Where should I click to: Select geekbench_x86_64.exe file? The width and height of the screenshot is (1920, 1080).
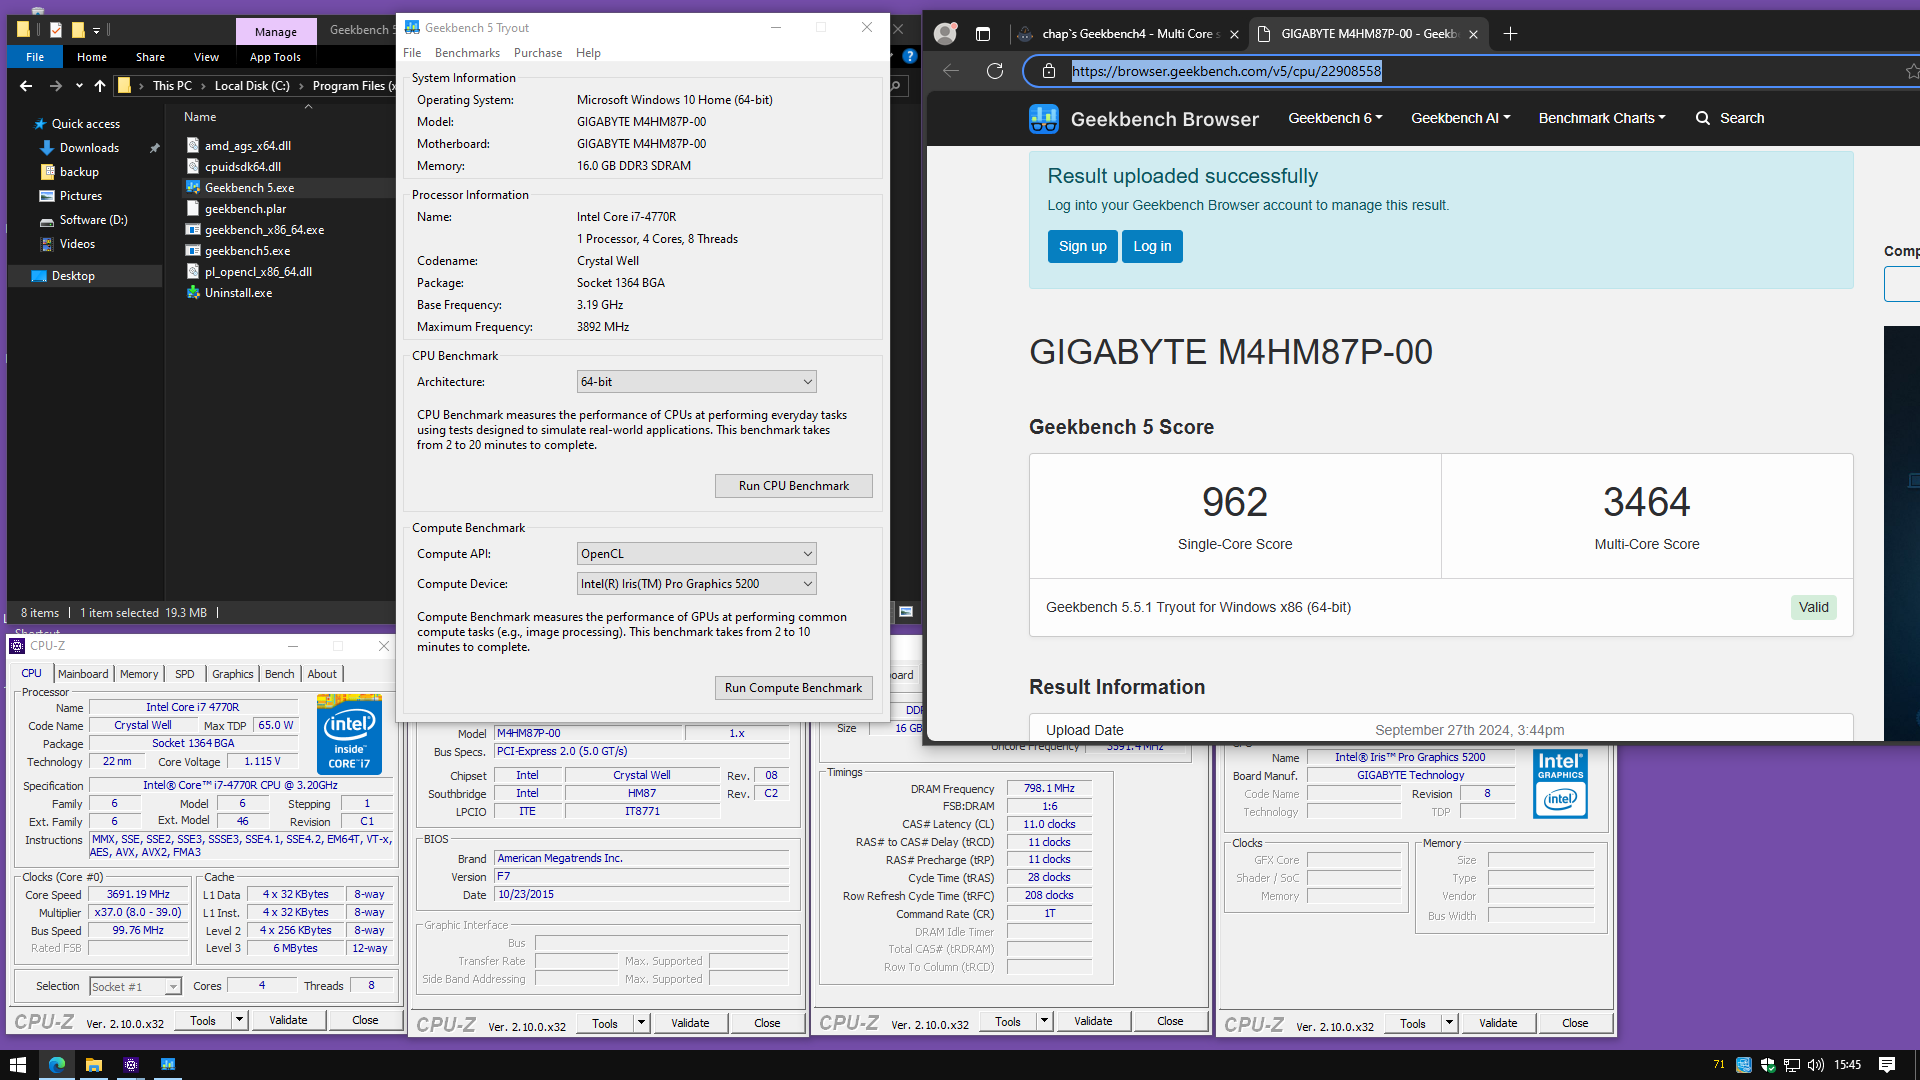tap(264, 229)
